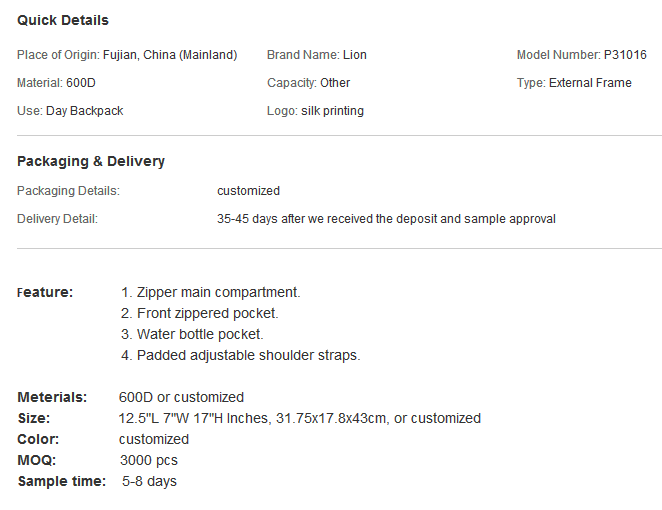Viewport: 662px width, 510px height.
Task: Click the Water bottle pocket line
Action: click(x=192, y=334)
